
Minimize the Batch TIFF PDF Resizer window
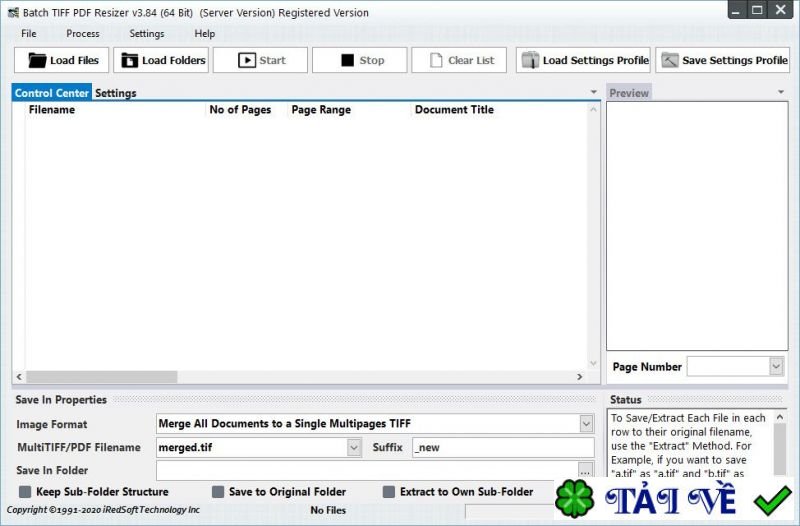pyautogui.click(x=737, y=10)
